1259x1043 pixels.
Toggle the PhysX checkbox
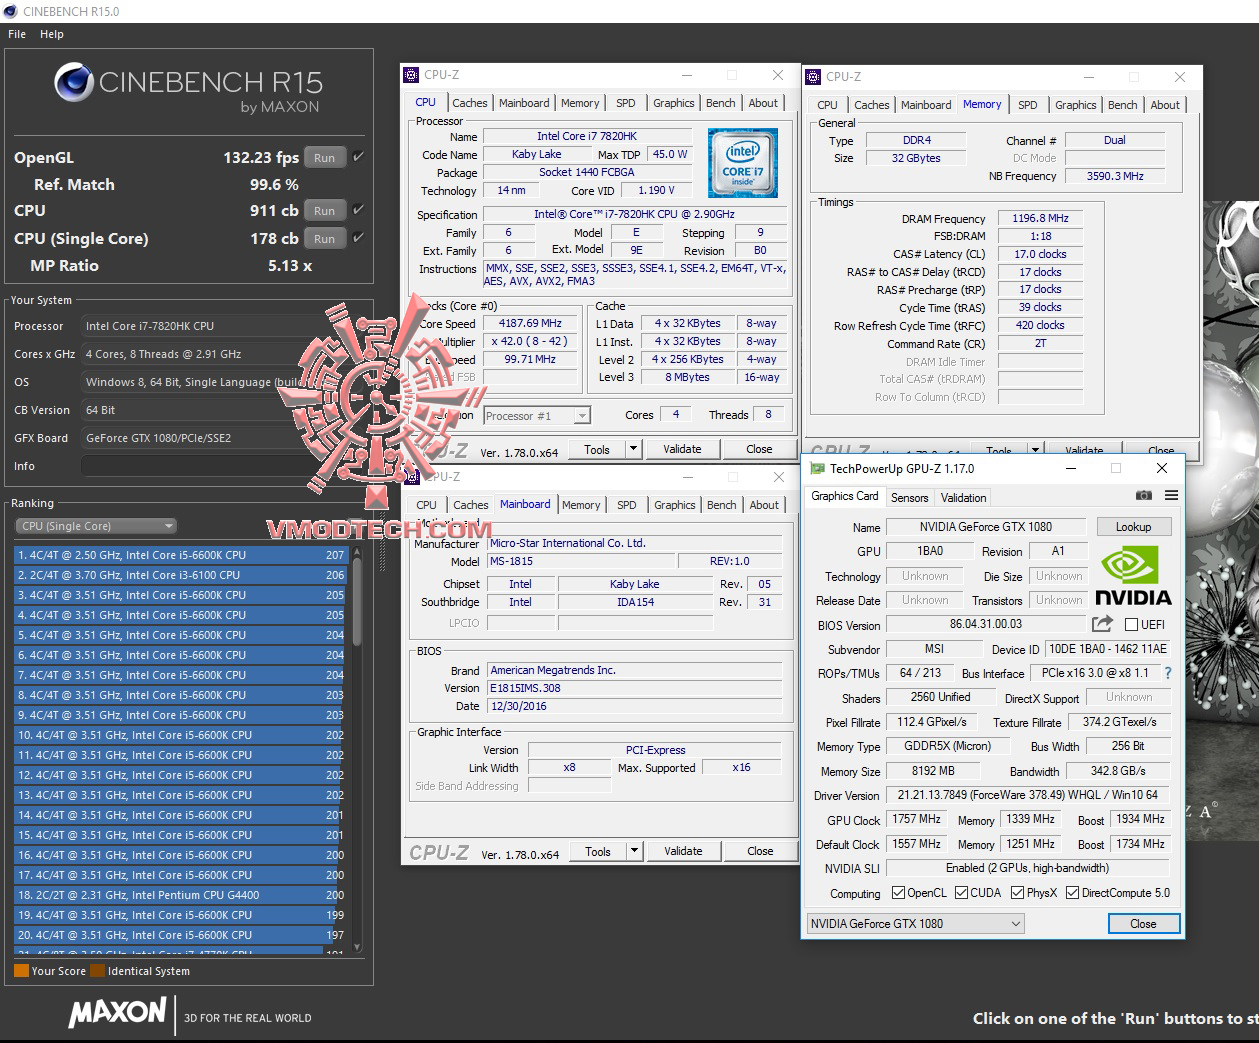pos(1017,893)
